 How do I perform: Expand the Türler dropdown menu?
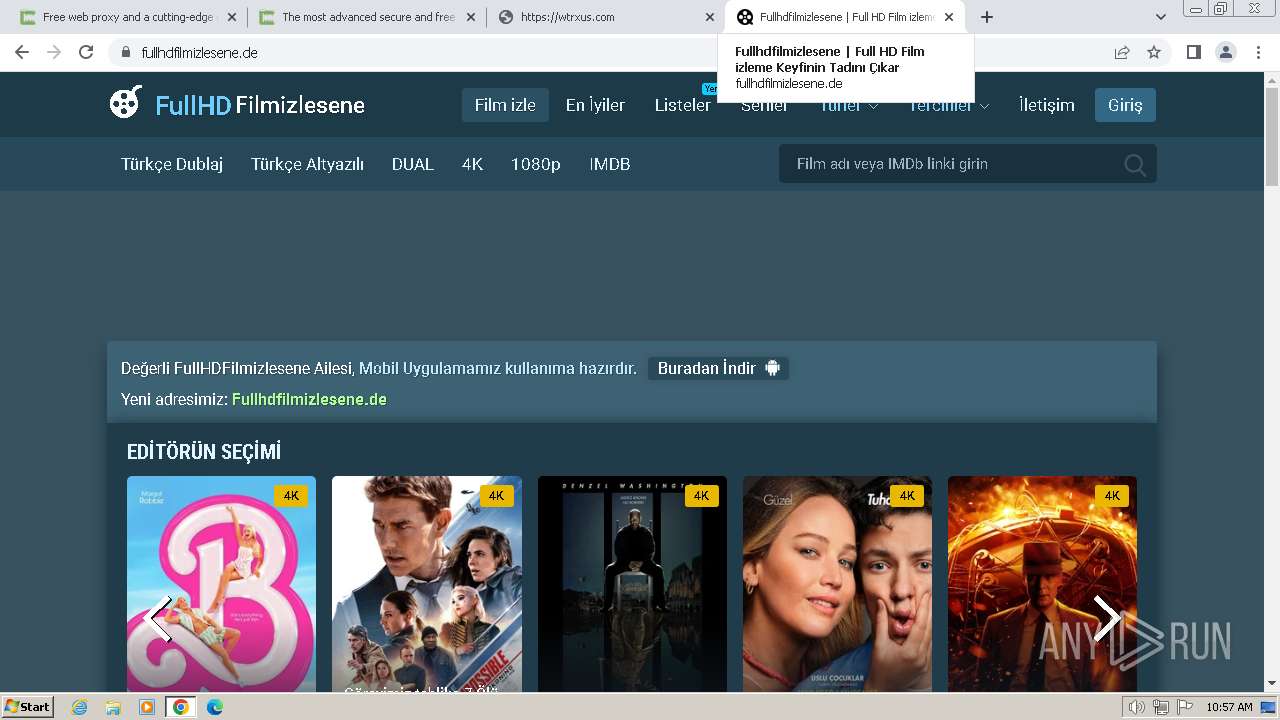tap(849, 105)
